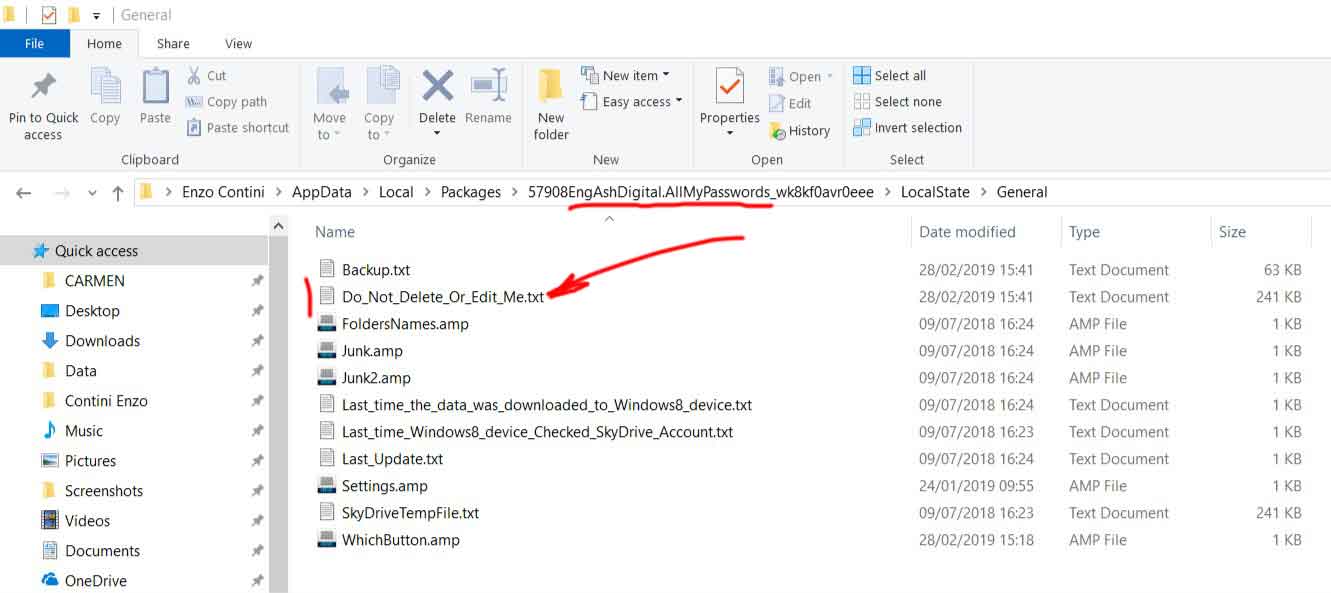Click the Pin to Quick access icon
This screenshot has height=593, width=1331.
coord(43,87)
